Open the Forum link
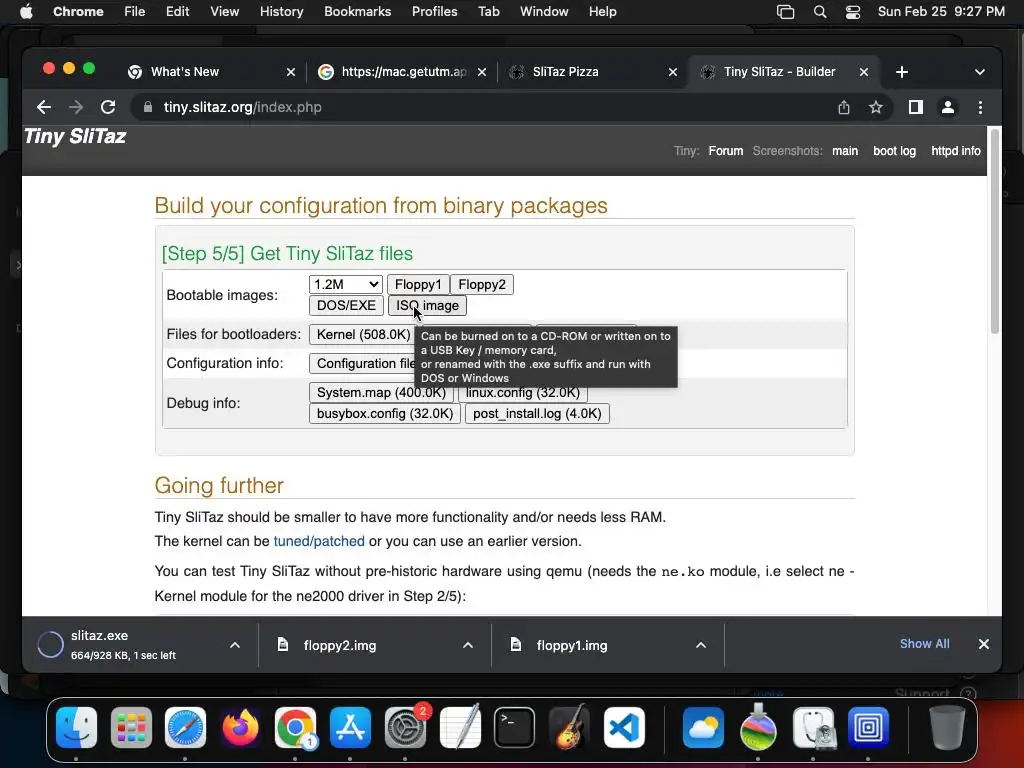This screenshot has height=768, width=1024. tap(726, 151)
